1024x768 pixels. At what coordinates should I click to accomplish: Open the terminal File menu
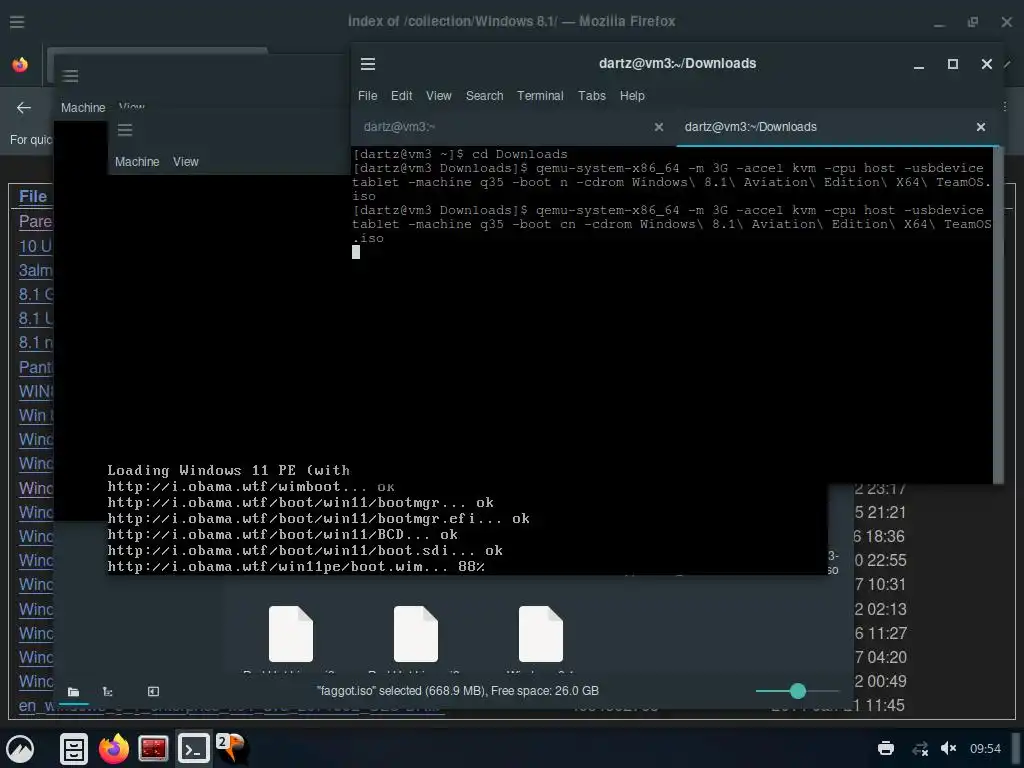point(368,95)
